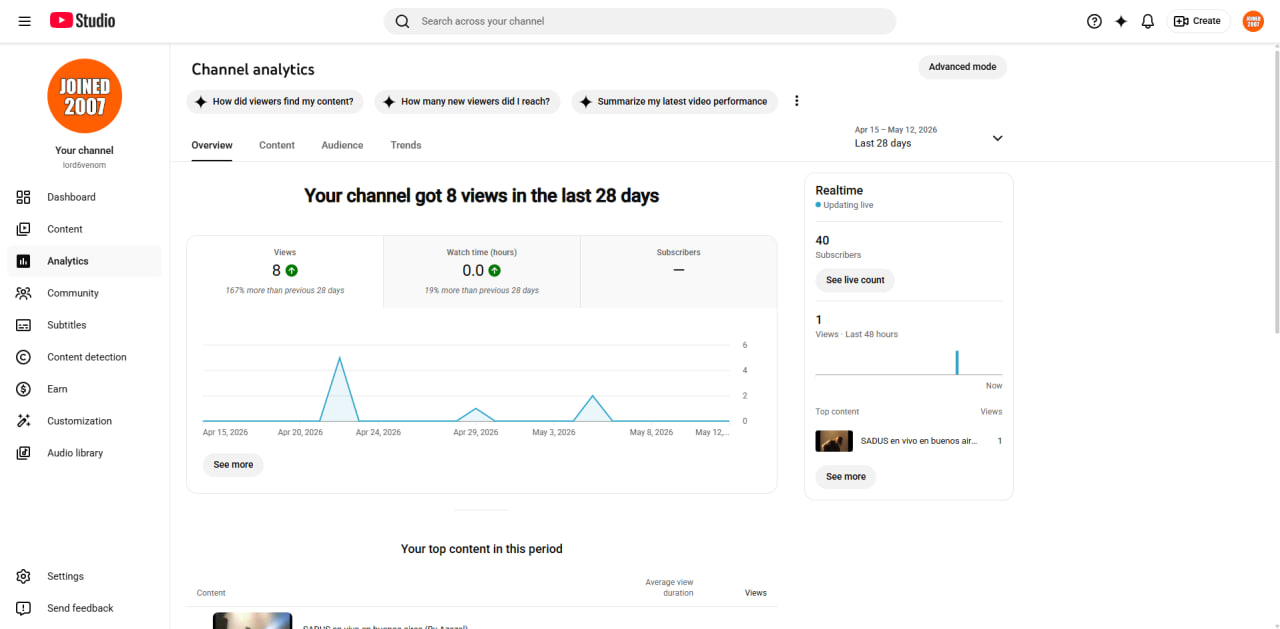
Task: Click See live count button
Action: click(855, 280)
